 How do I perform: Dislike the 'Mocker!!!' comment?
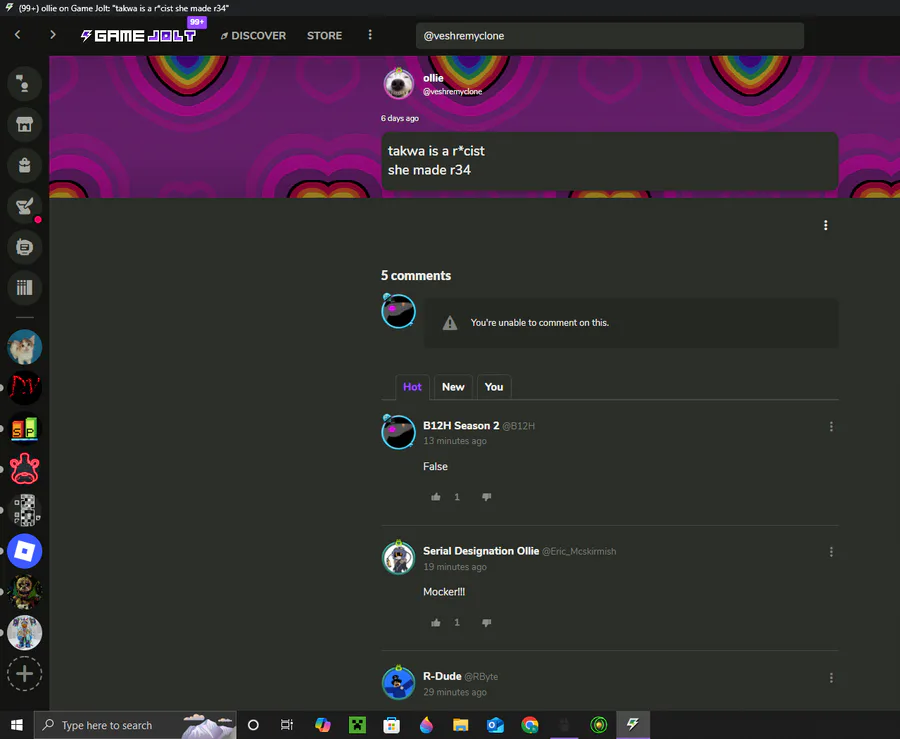point(486,623)
